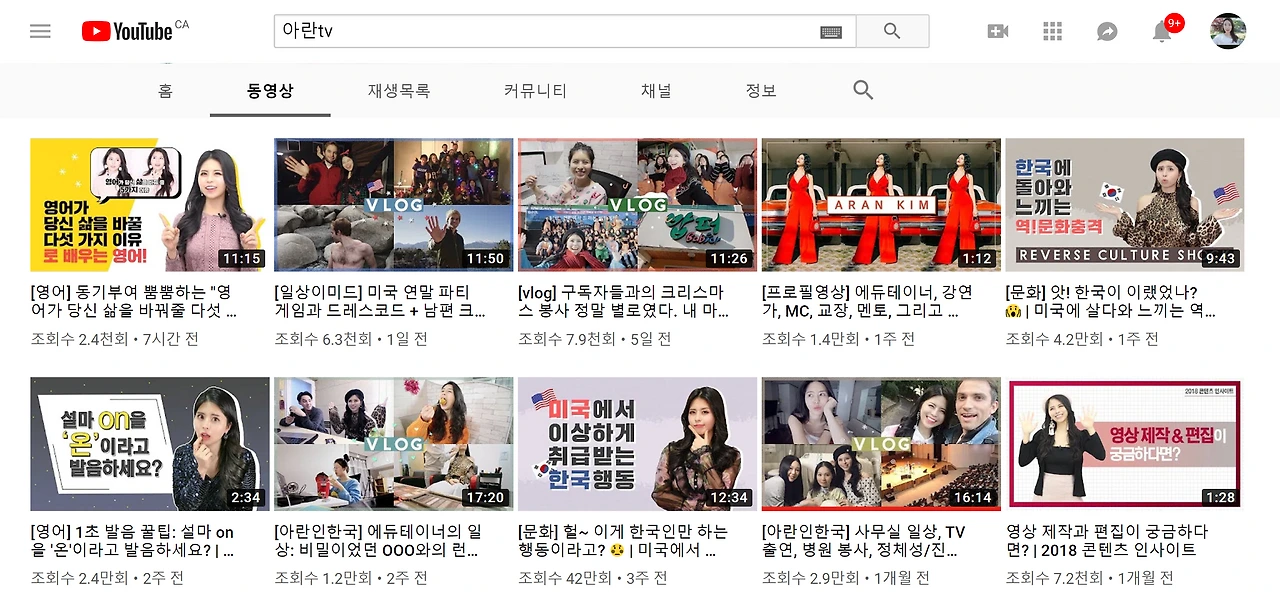Play the 16:14 VLOG thumbnail

click(x=881, y=444)
